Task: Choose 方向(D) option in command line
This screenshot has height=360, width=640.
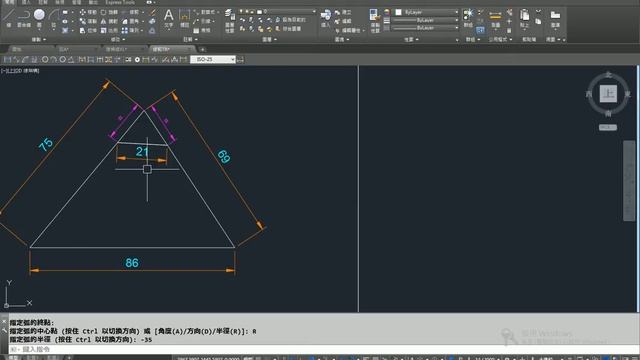Action: (199, 331)
